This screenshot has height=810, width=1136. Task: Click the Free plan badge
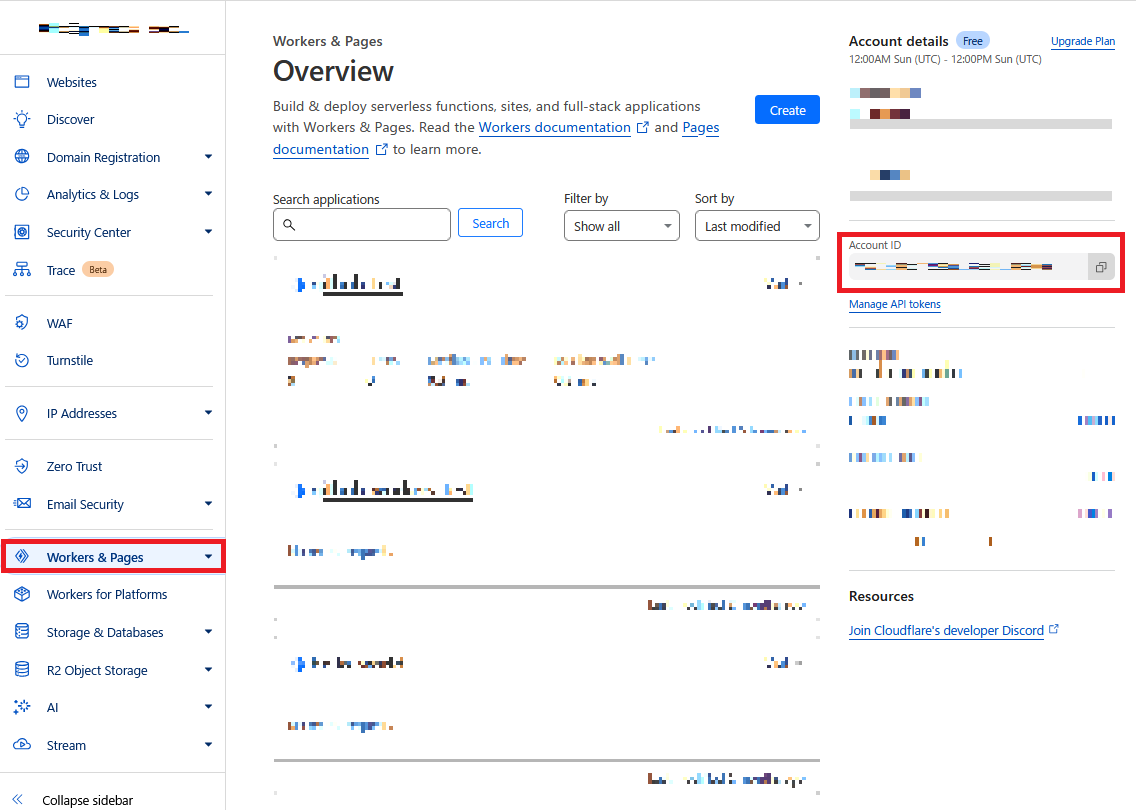(972, 41)
